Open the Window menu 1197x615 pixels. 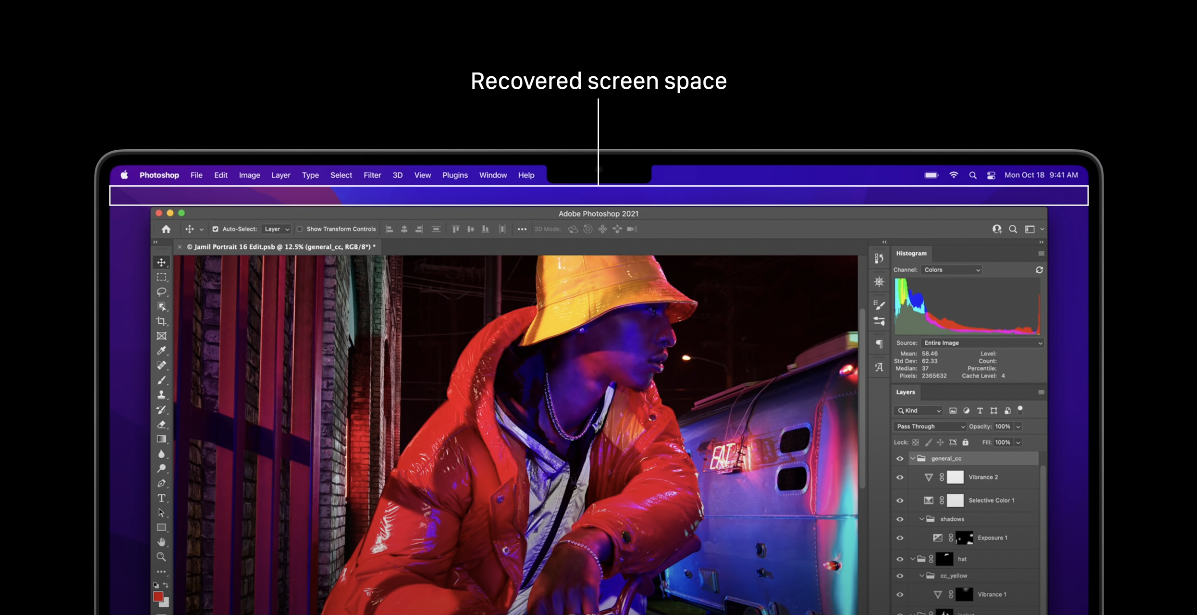[493, 175]
